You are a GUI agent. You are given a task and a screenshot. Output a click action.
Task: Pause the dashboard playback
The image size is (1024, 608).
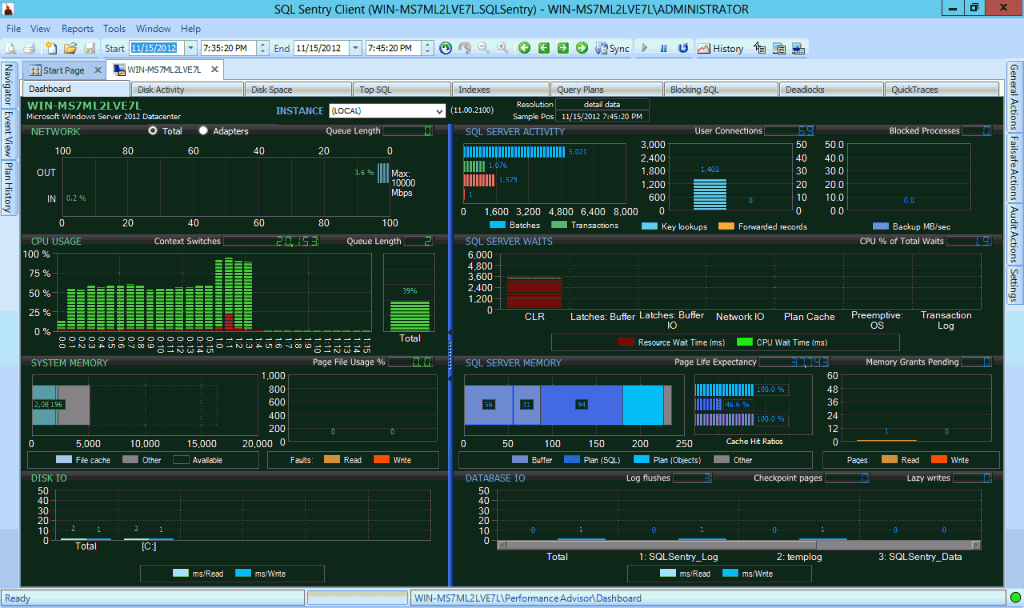(664, 48)
